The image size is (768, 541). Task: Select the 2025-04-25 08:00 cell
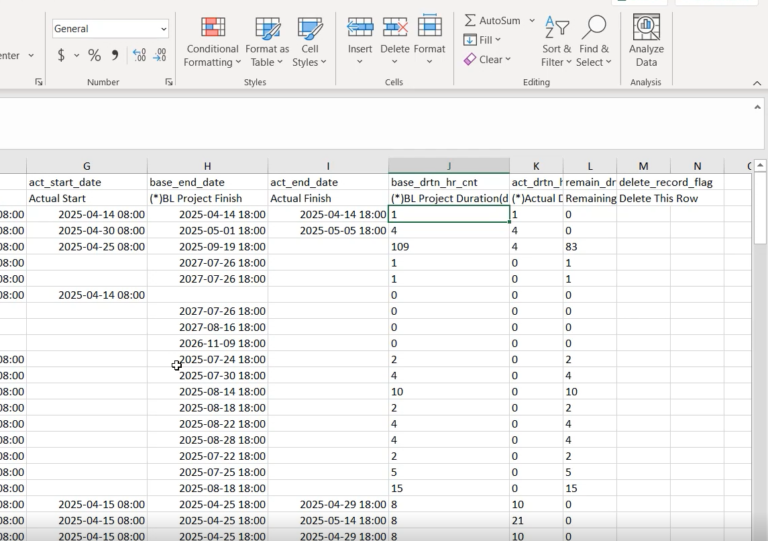87,247
